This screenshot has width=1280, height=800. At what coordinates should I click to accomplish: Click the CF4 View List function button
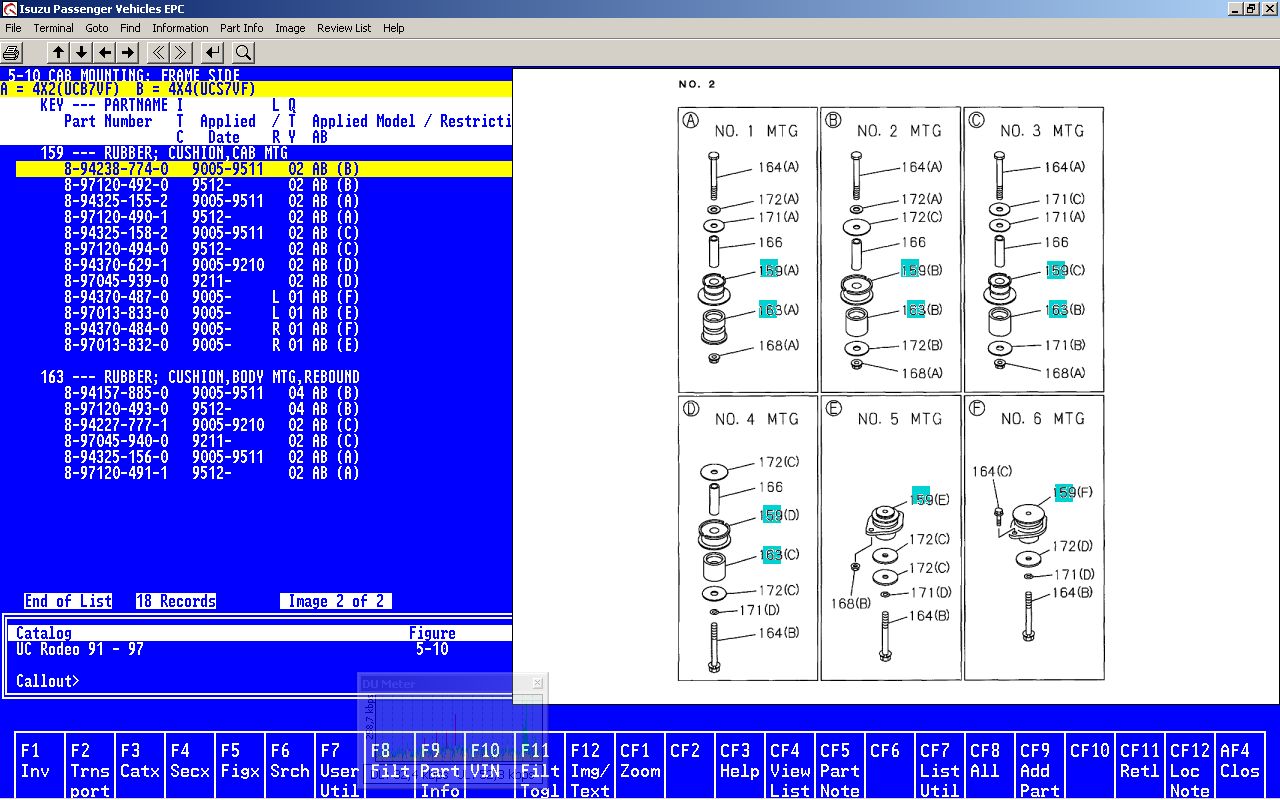(790, 766)
